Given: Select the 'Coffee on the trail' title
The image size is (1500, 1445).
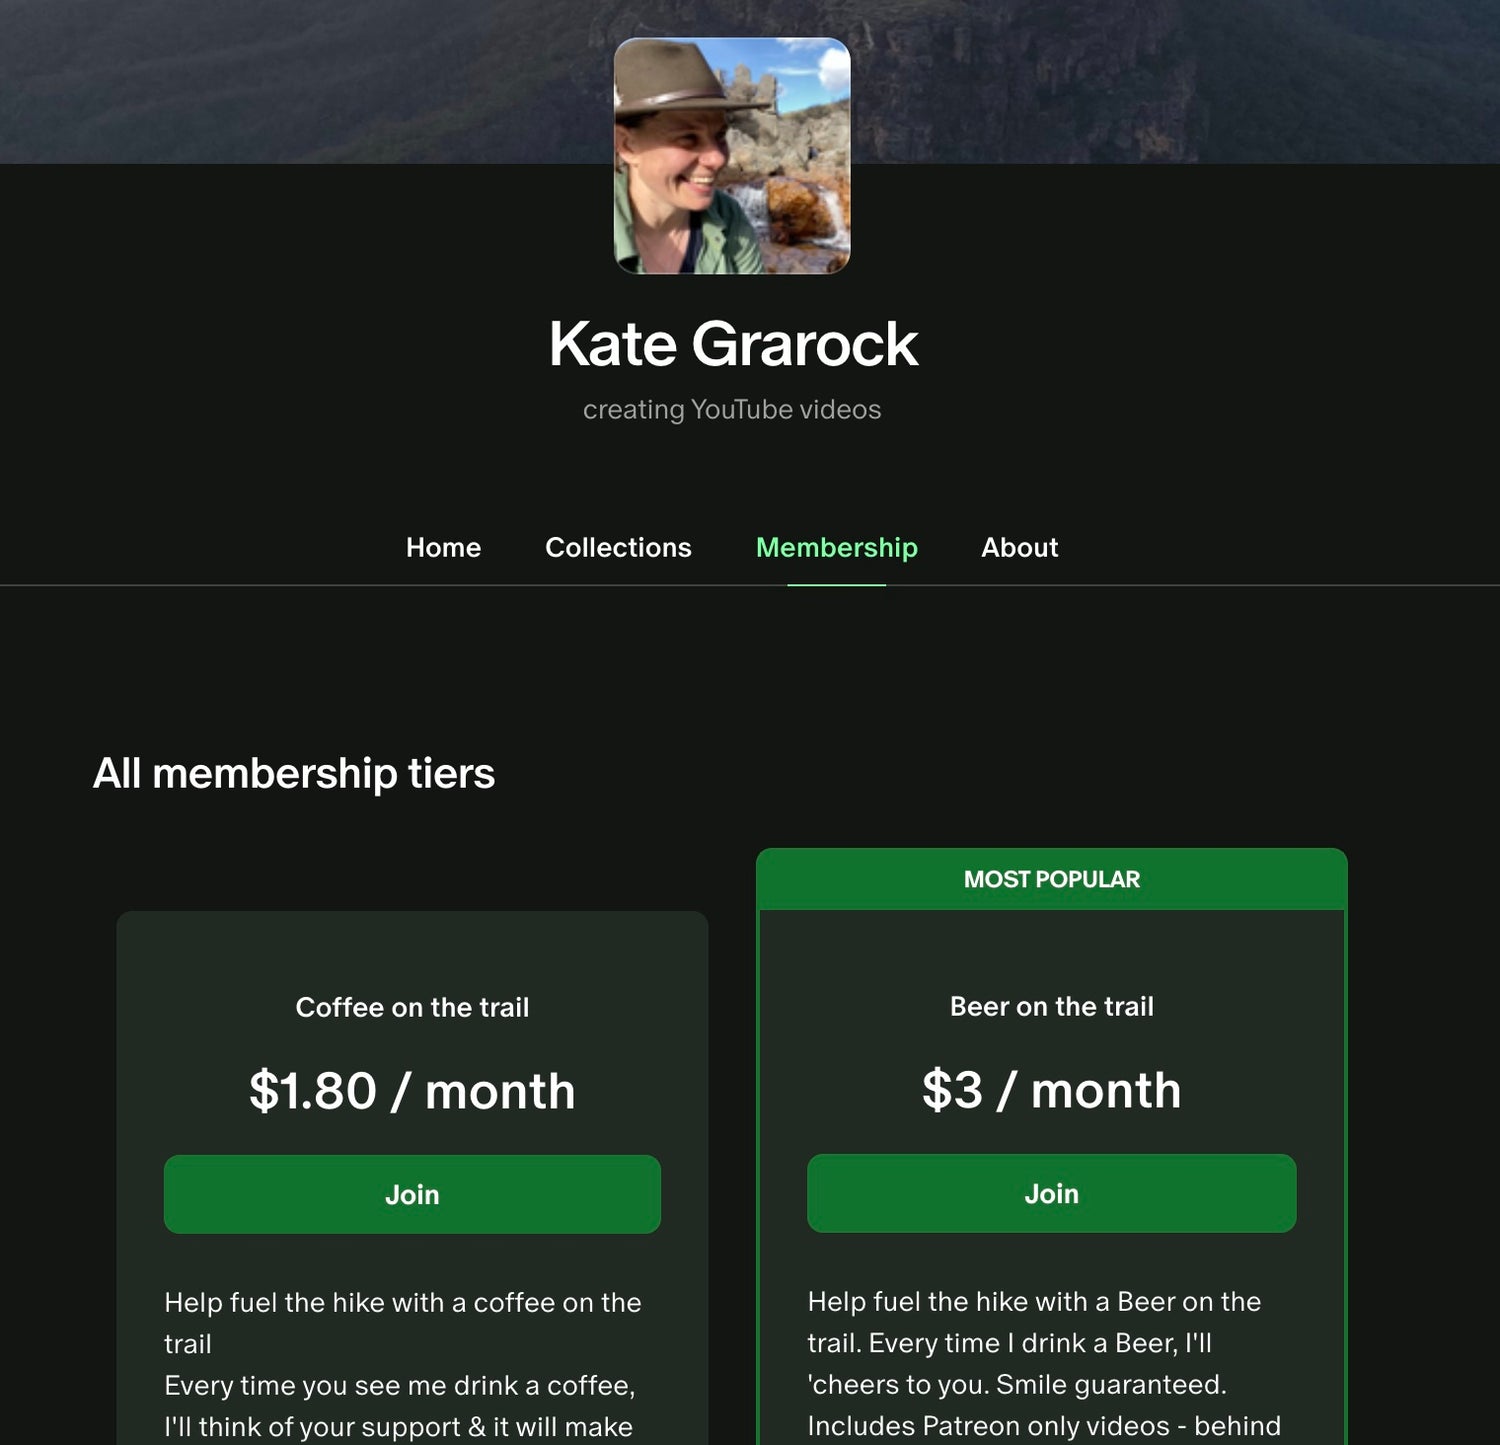Looking at the screenshot, I should click(x=412, y=1007).
